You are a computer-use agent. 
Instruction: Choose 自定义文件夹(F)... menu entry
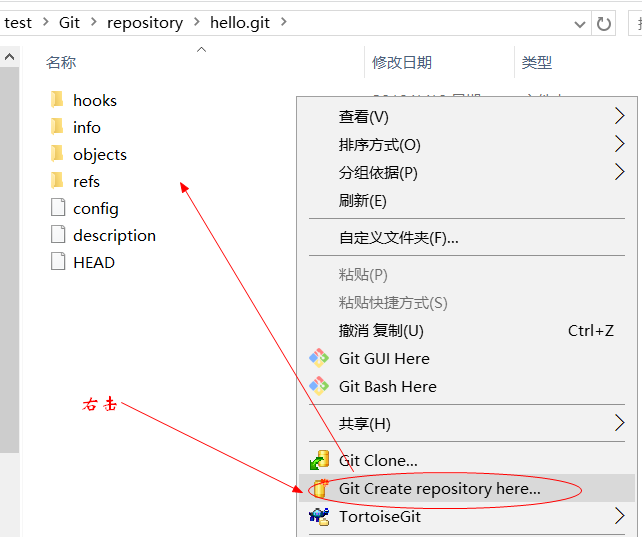pyautogui.click(x=467, y=237)
